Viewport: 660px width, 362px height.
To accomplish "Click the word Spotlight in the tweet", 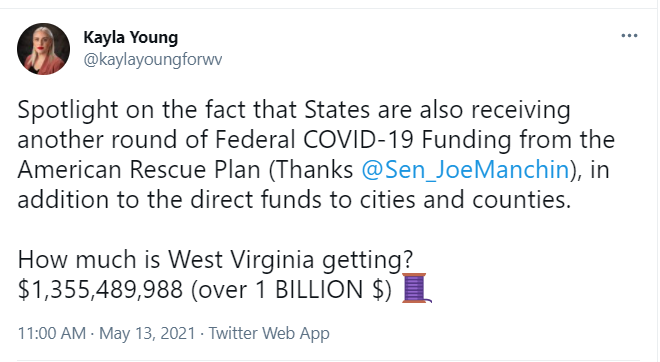I will point(68,110).
